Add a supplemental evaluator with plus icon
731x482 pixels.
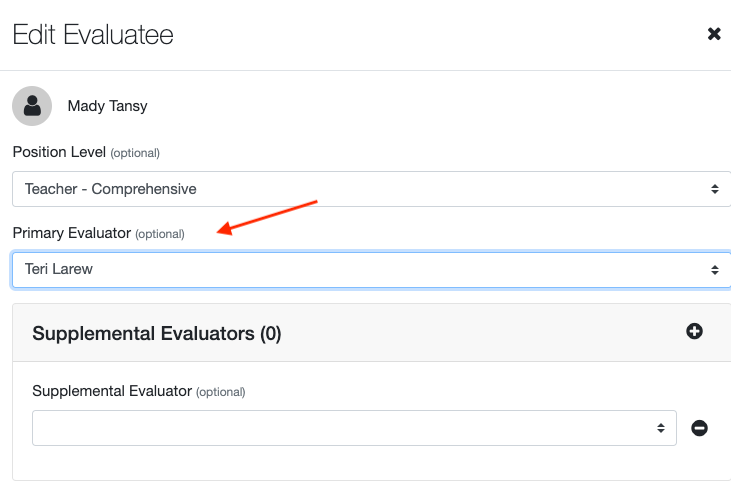(x=694, y=331)
